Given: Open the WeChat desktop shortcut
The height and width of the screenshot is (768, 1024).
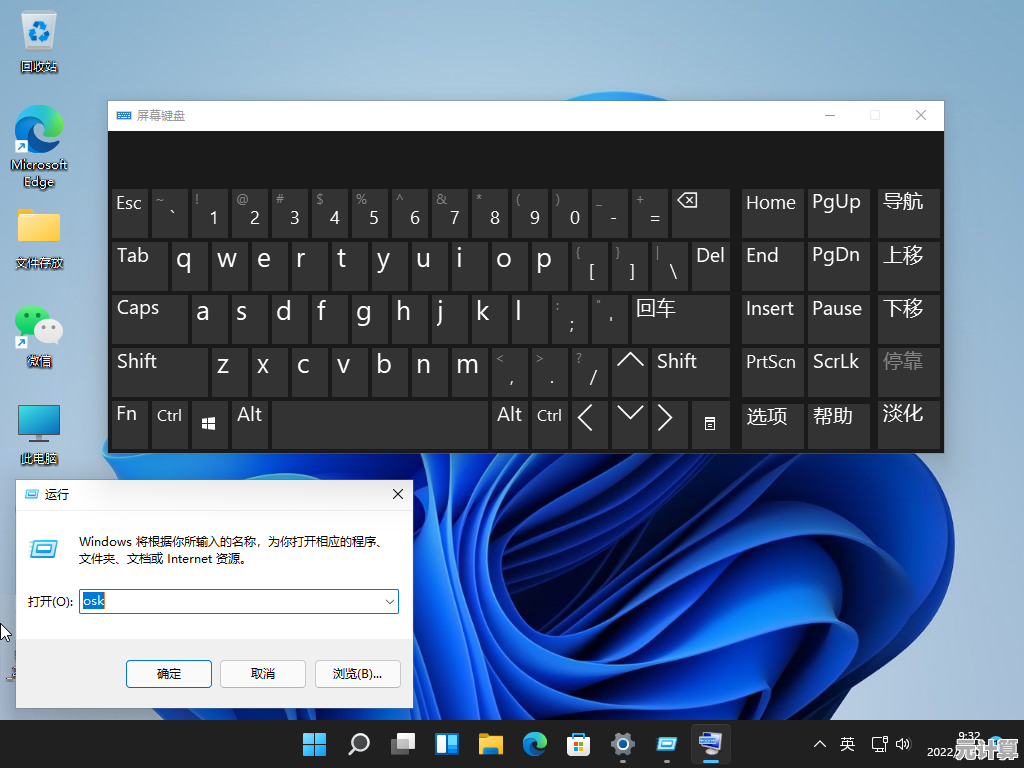Looking at the screenshot, I should 39,328.
